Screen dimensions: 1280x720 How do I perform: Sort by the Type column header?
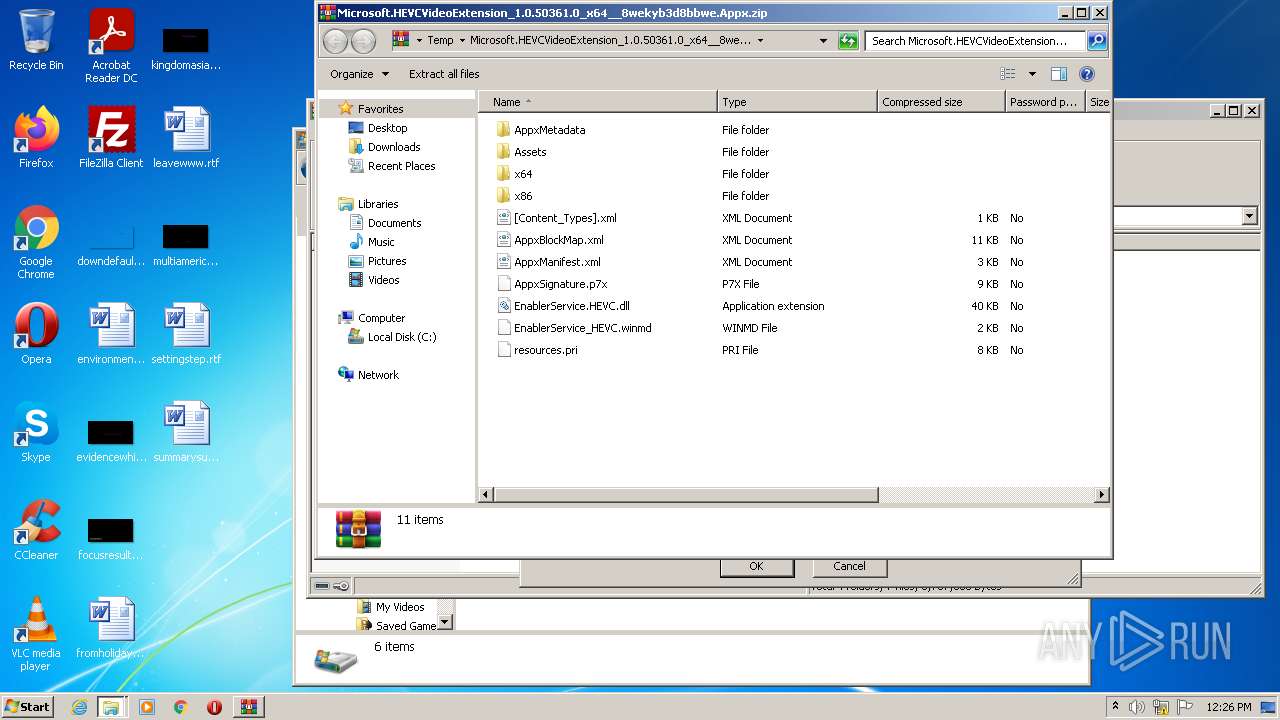click(797, 102)
